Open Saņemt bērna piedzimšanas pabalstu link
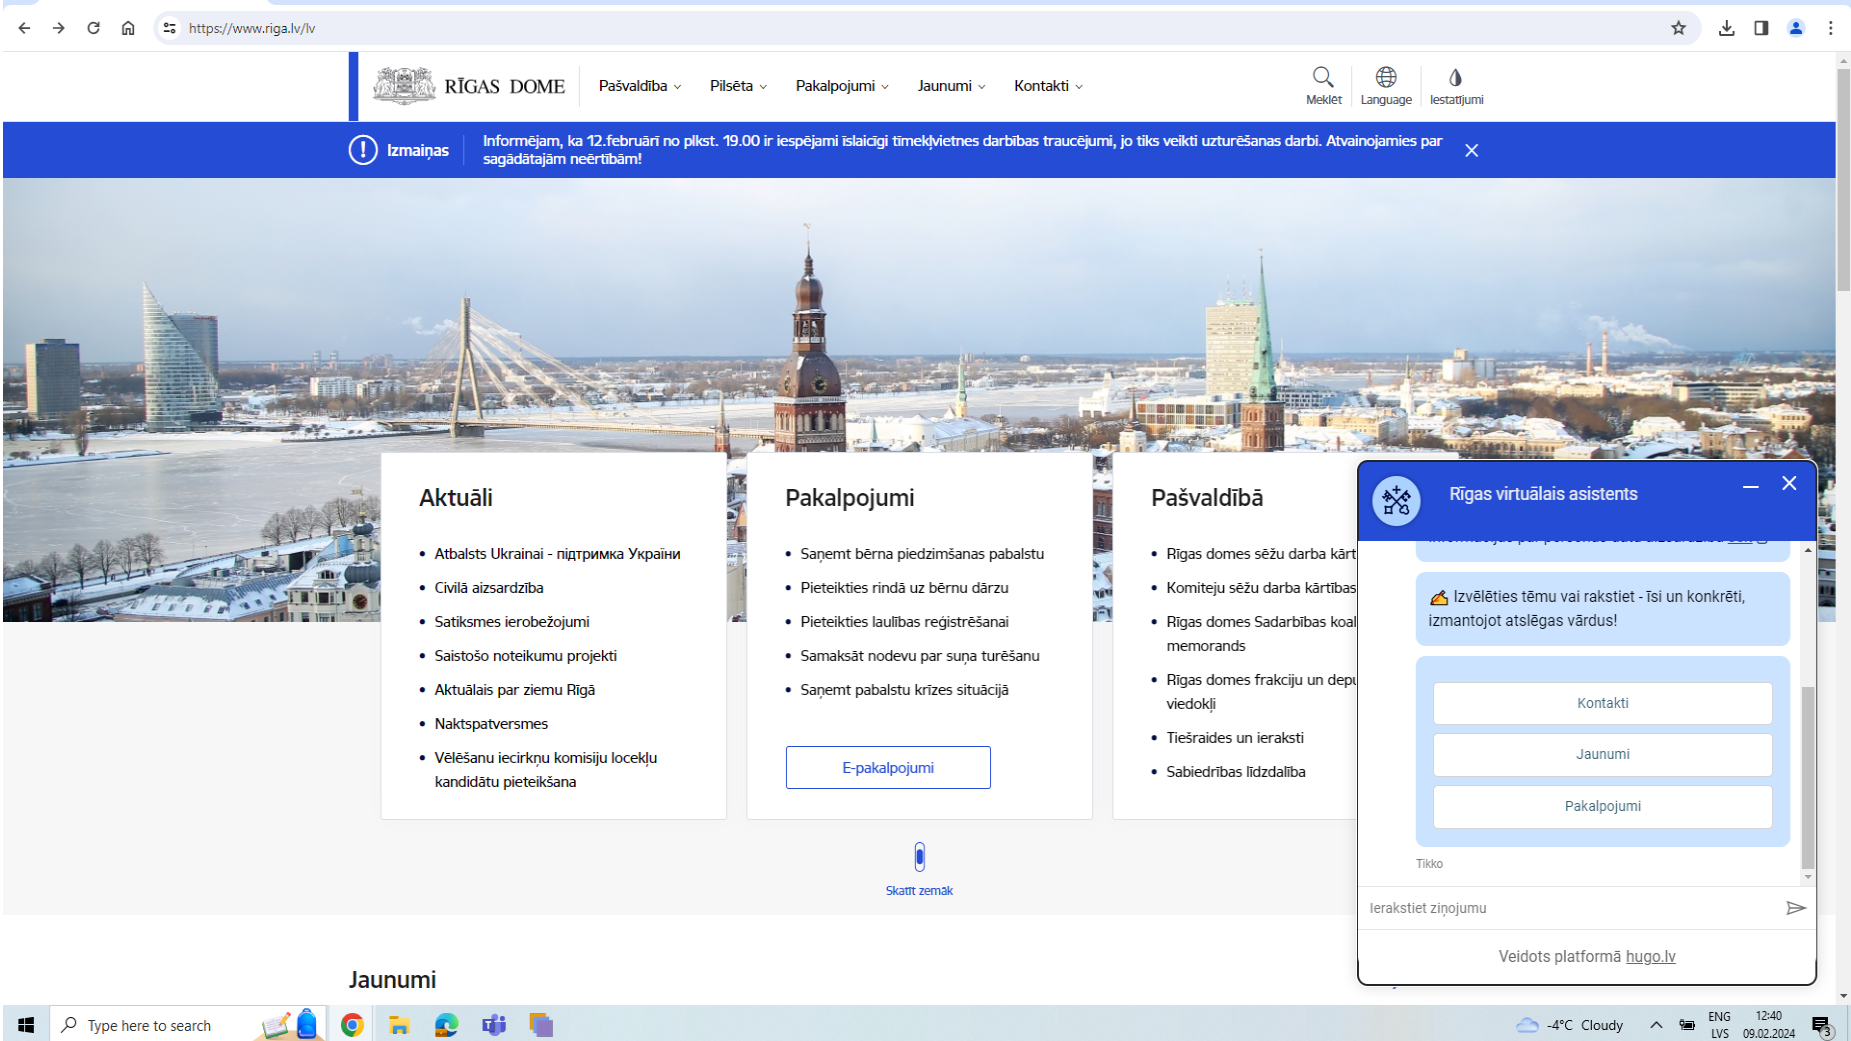 (922, 553)
